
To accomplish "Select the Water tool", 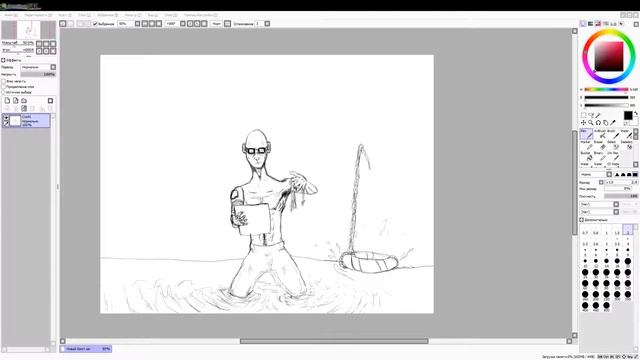I will click(x=626, y=134).
